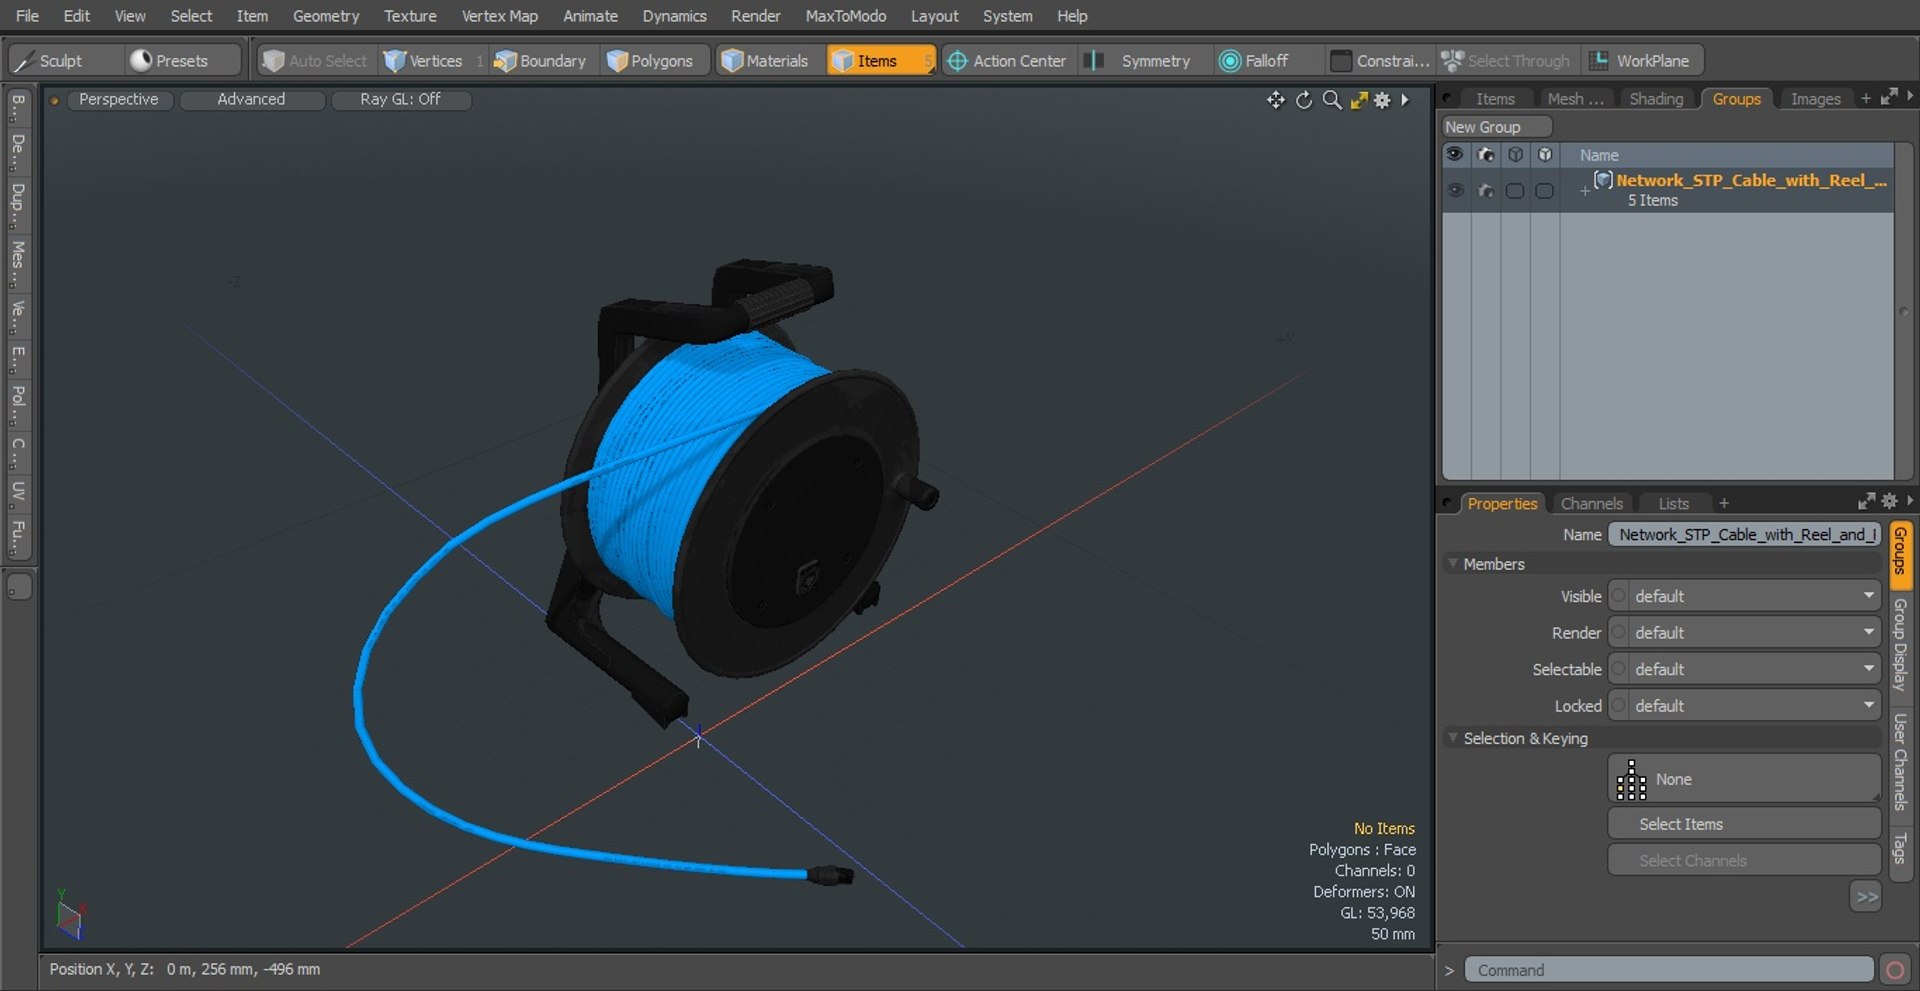Switch to the Images tab
The image size is (1920, 991).
pos(1815,99)
